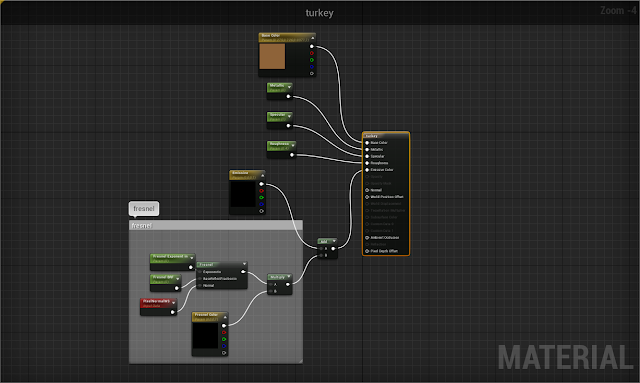Click the brown Base Color swatch preview
Screen dimensions: 640x383
272,56
